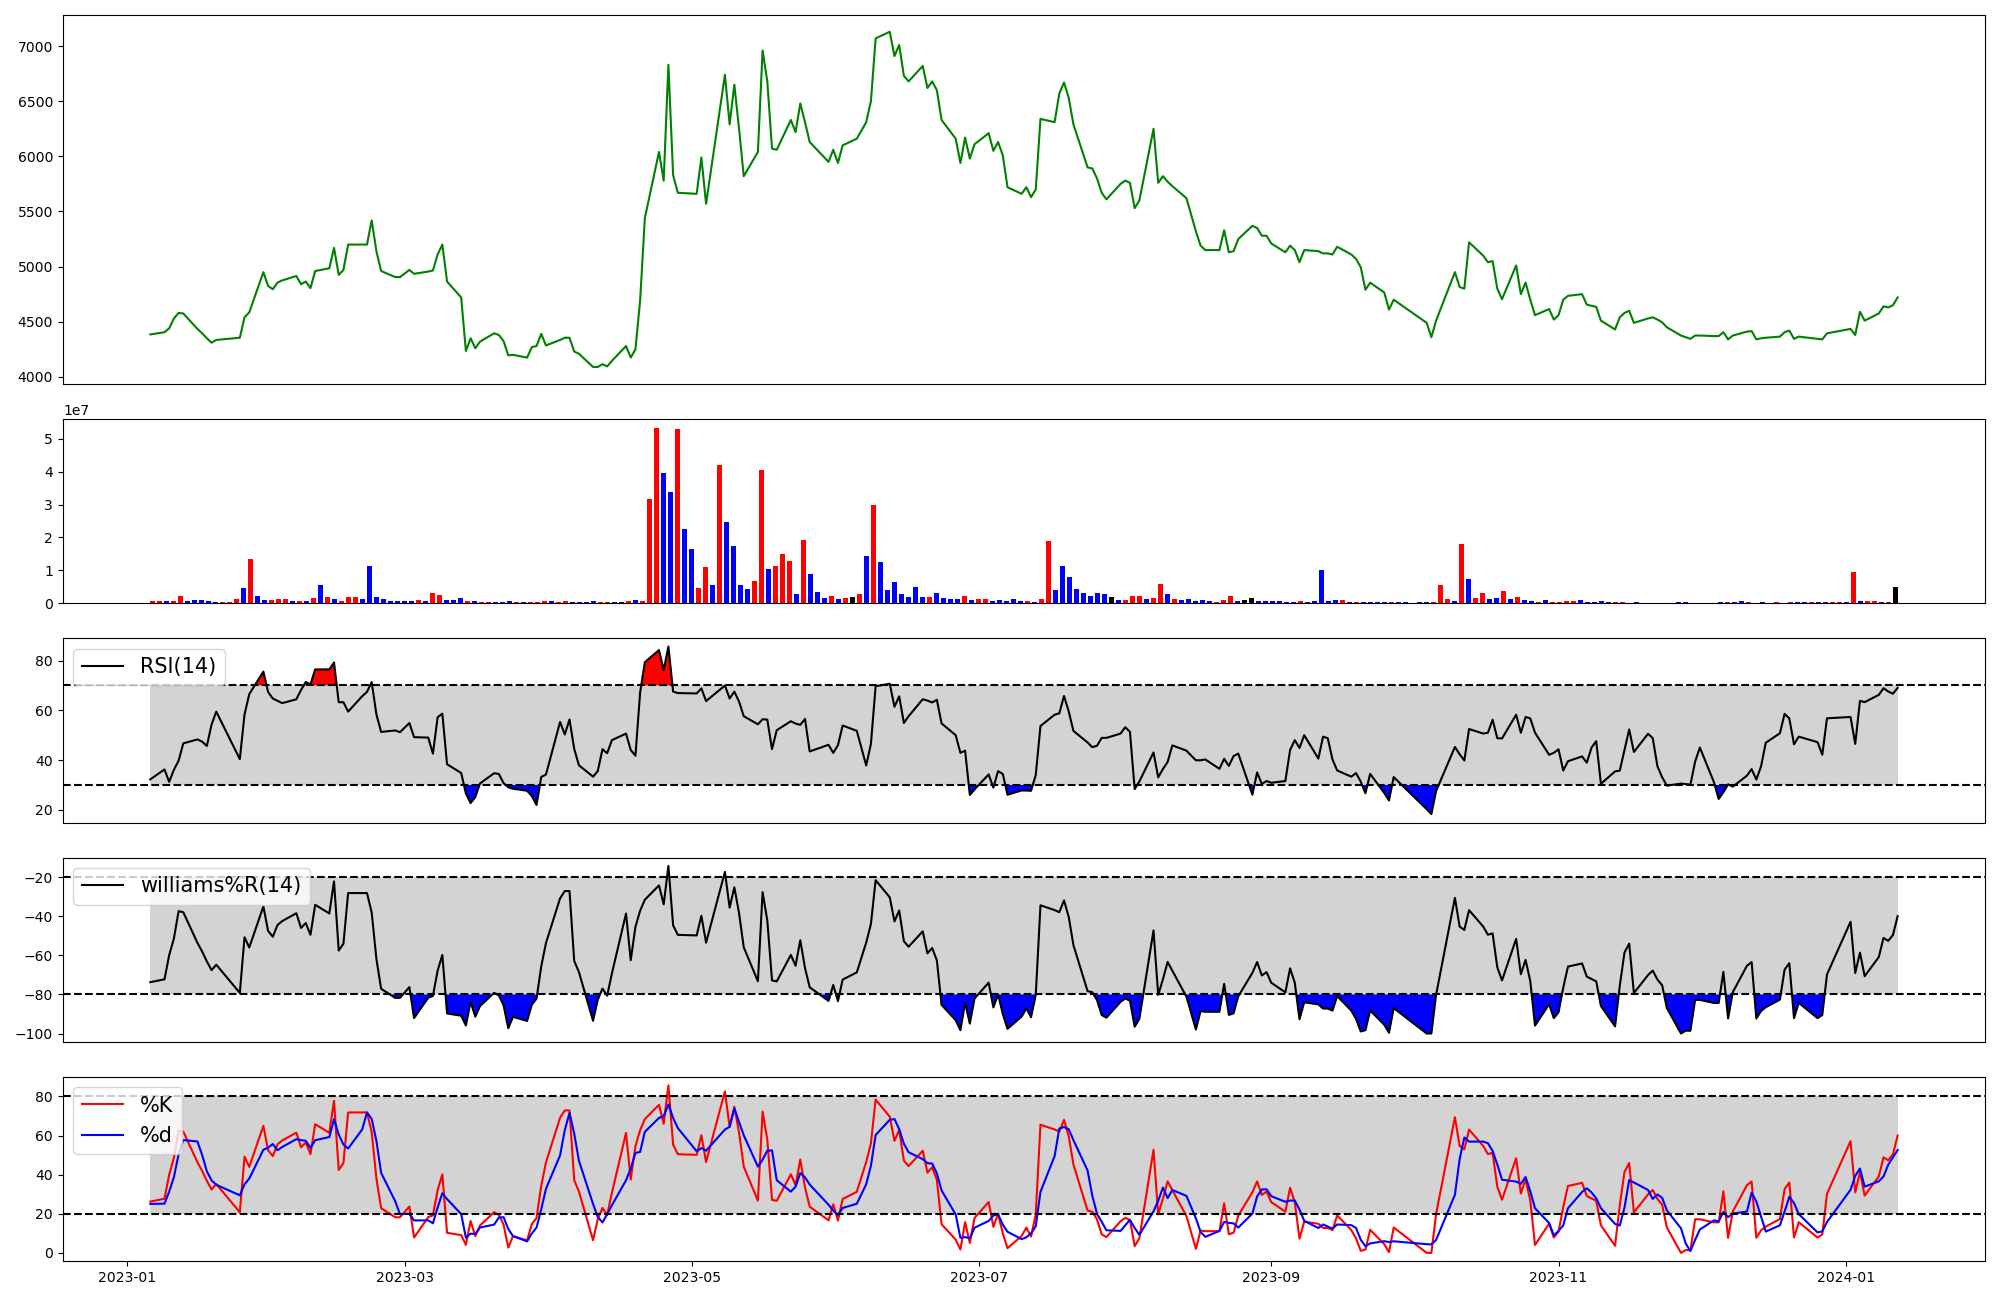The height and width of the screenshot is (1300, 2000).
Task: Click the price peak above 7000 on the green line
Action: click(889, 32)
